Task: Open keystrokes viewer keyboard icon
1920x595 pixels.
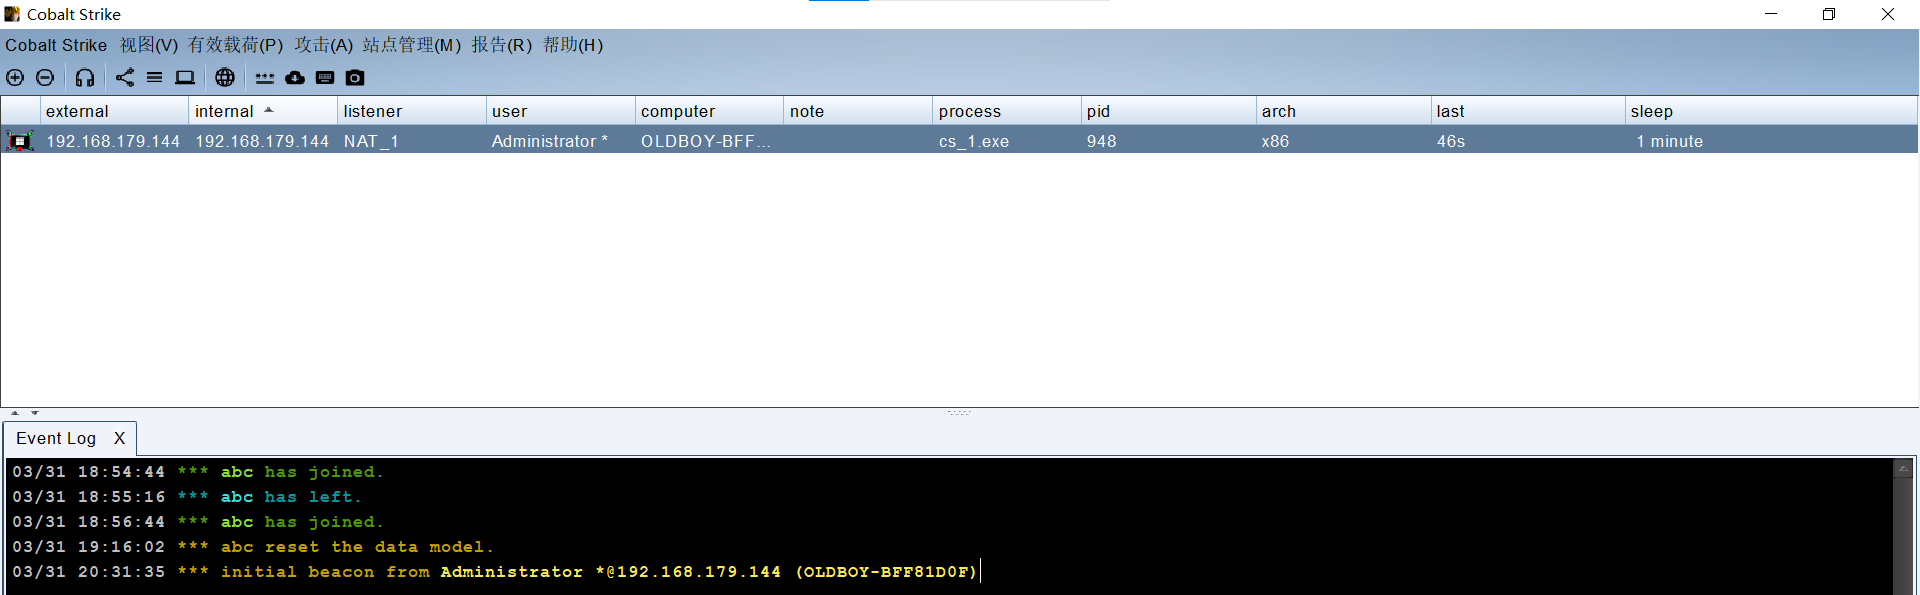Action: point(325,77)
